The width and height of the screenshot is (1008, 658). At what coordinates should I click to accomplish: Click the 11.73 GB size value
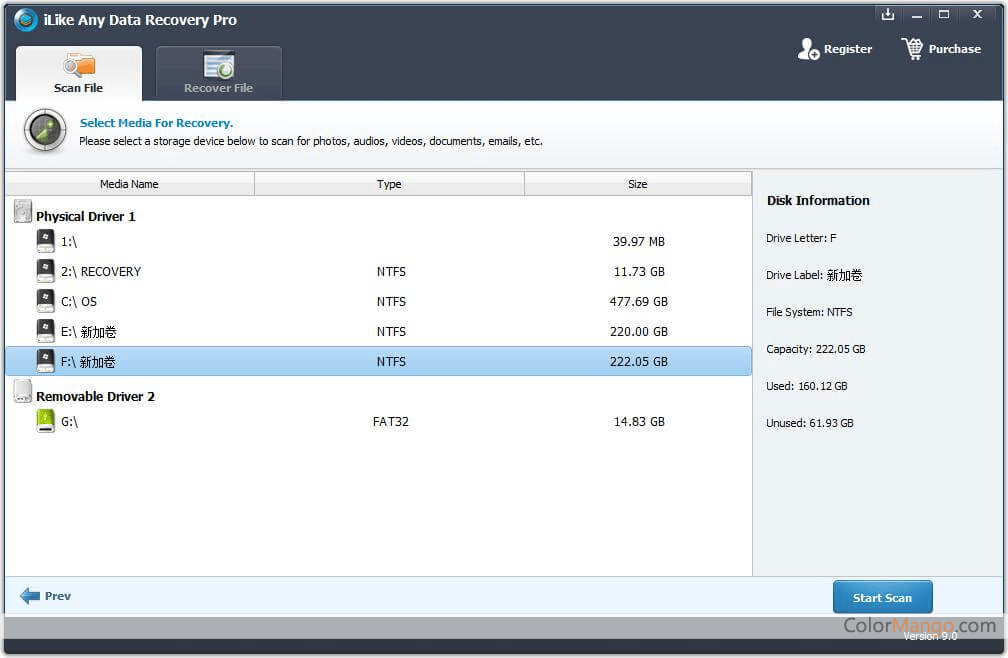pos(639,272)
